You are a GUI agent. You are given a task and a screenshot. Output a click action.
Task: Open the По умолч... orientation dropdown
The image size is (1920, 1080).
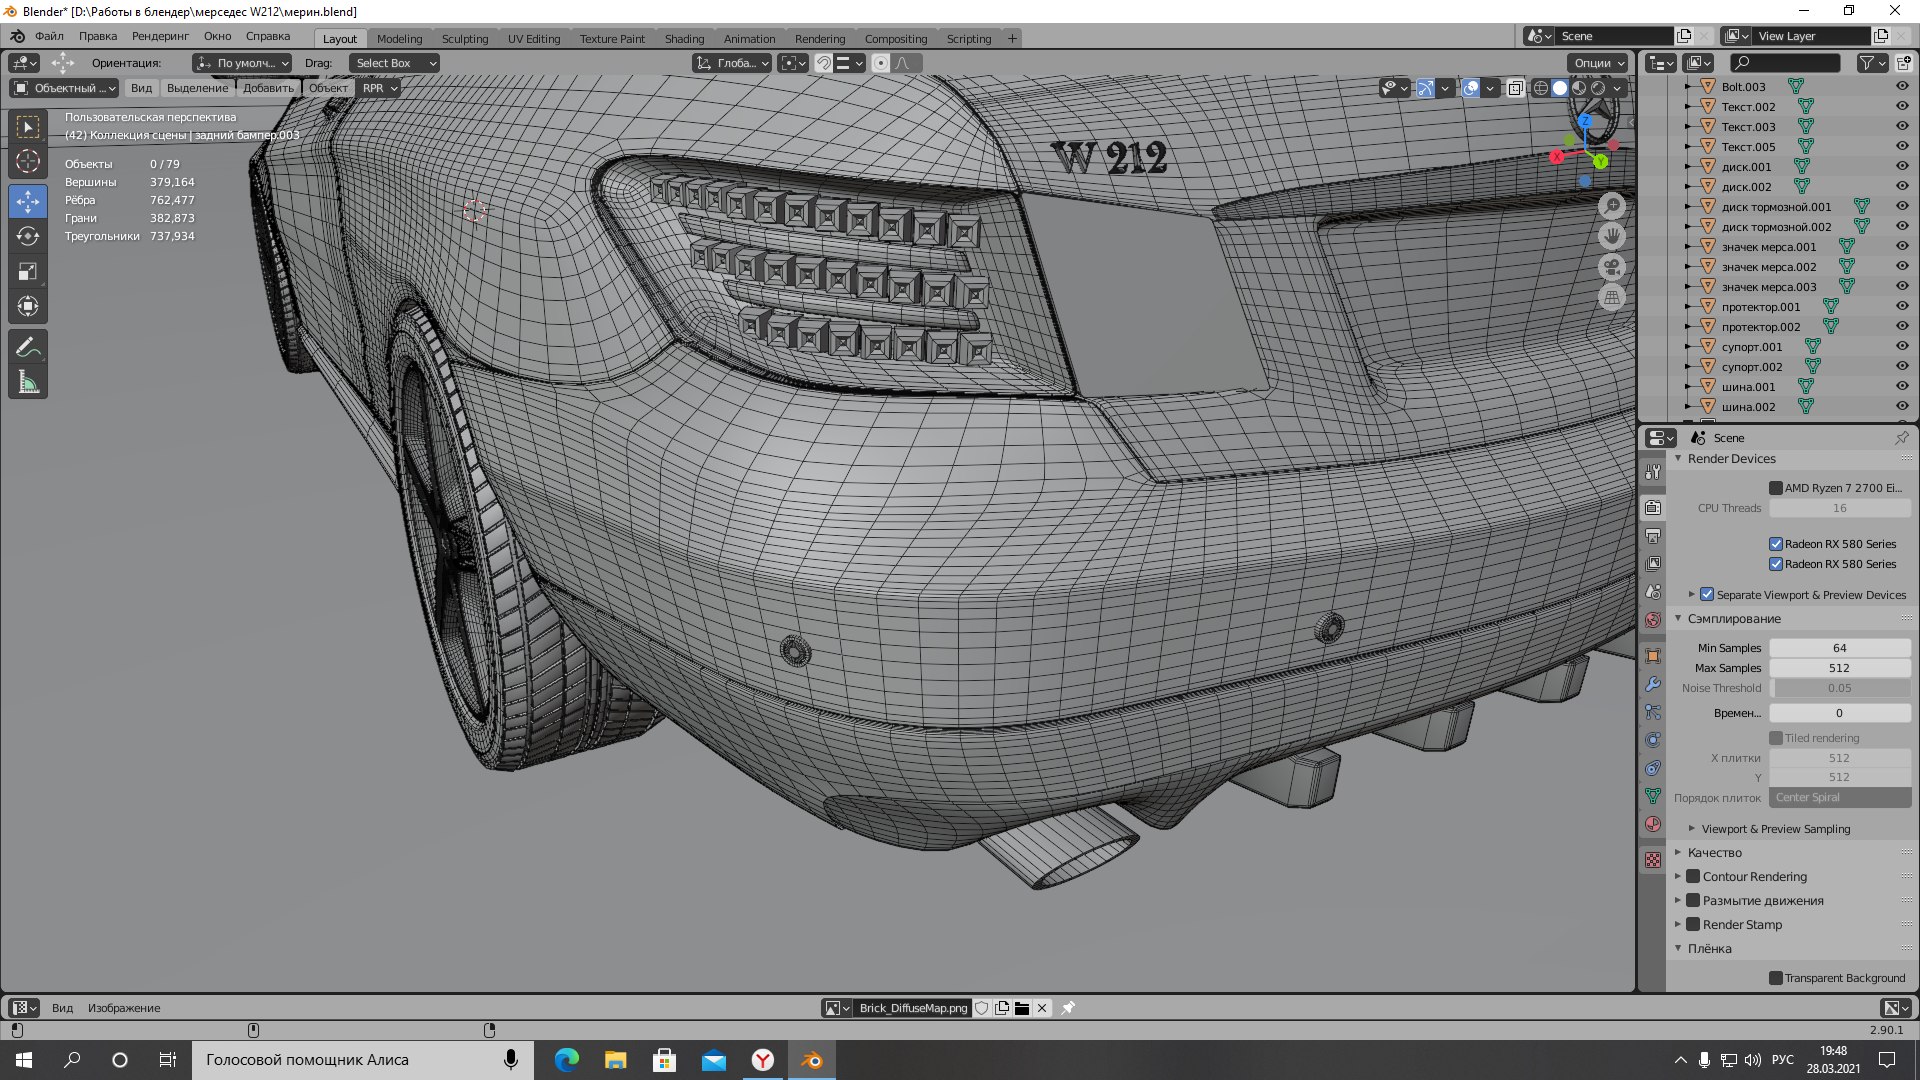pos(242,63)
